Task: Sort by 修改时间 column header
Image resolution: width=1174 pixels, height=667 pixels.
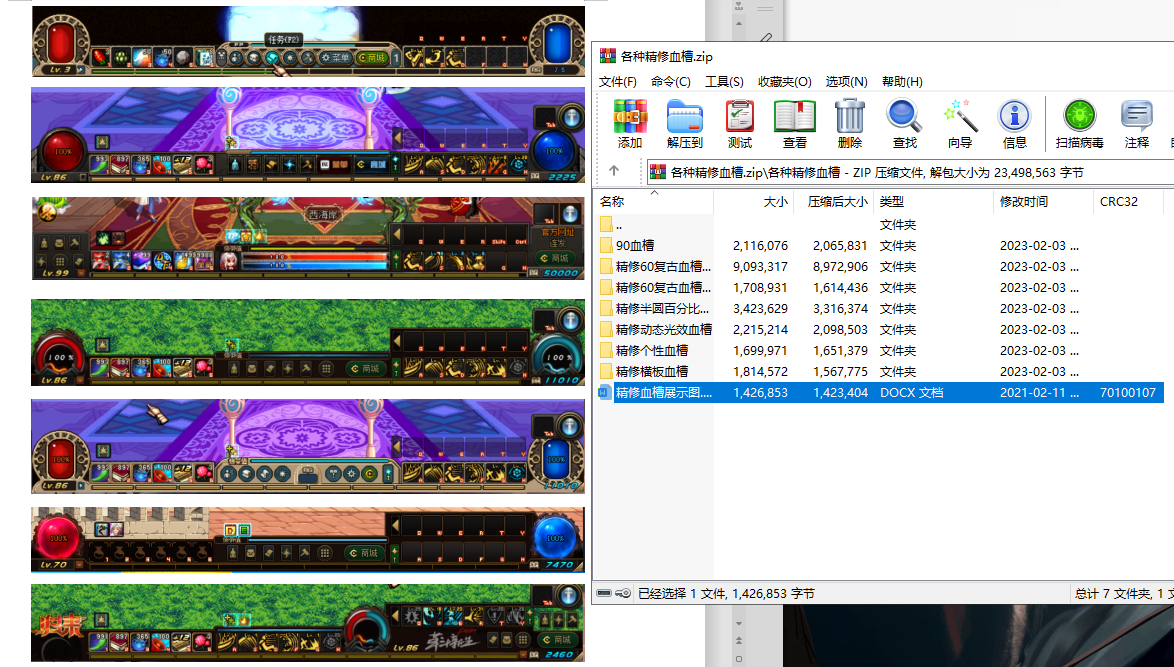Action: coord(1024,202)
